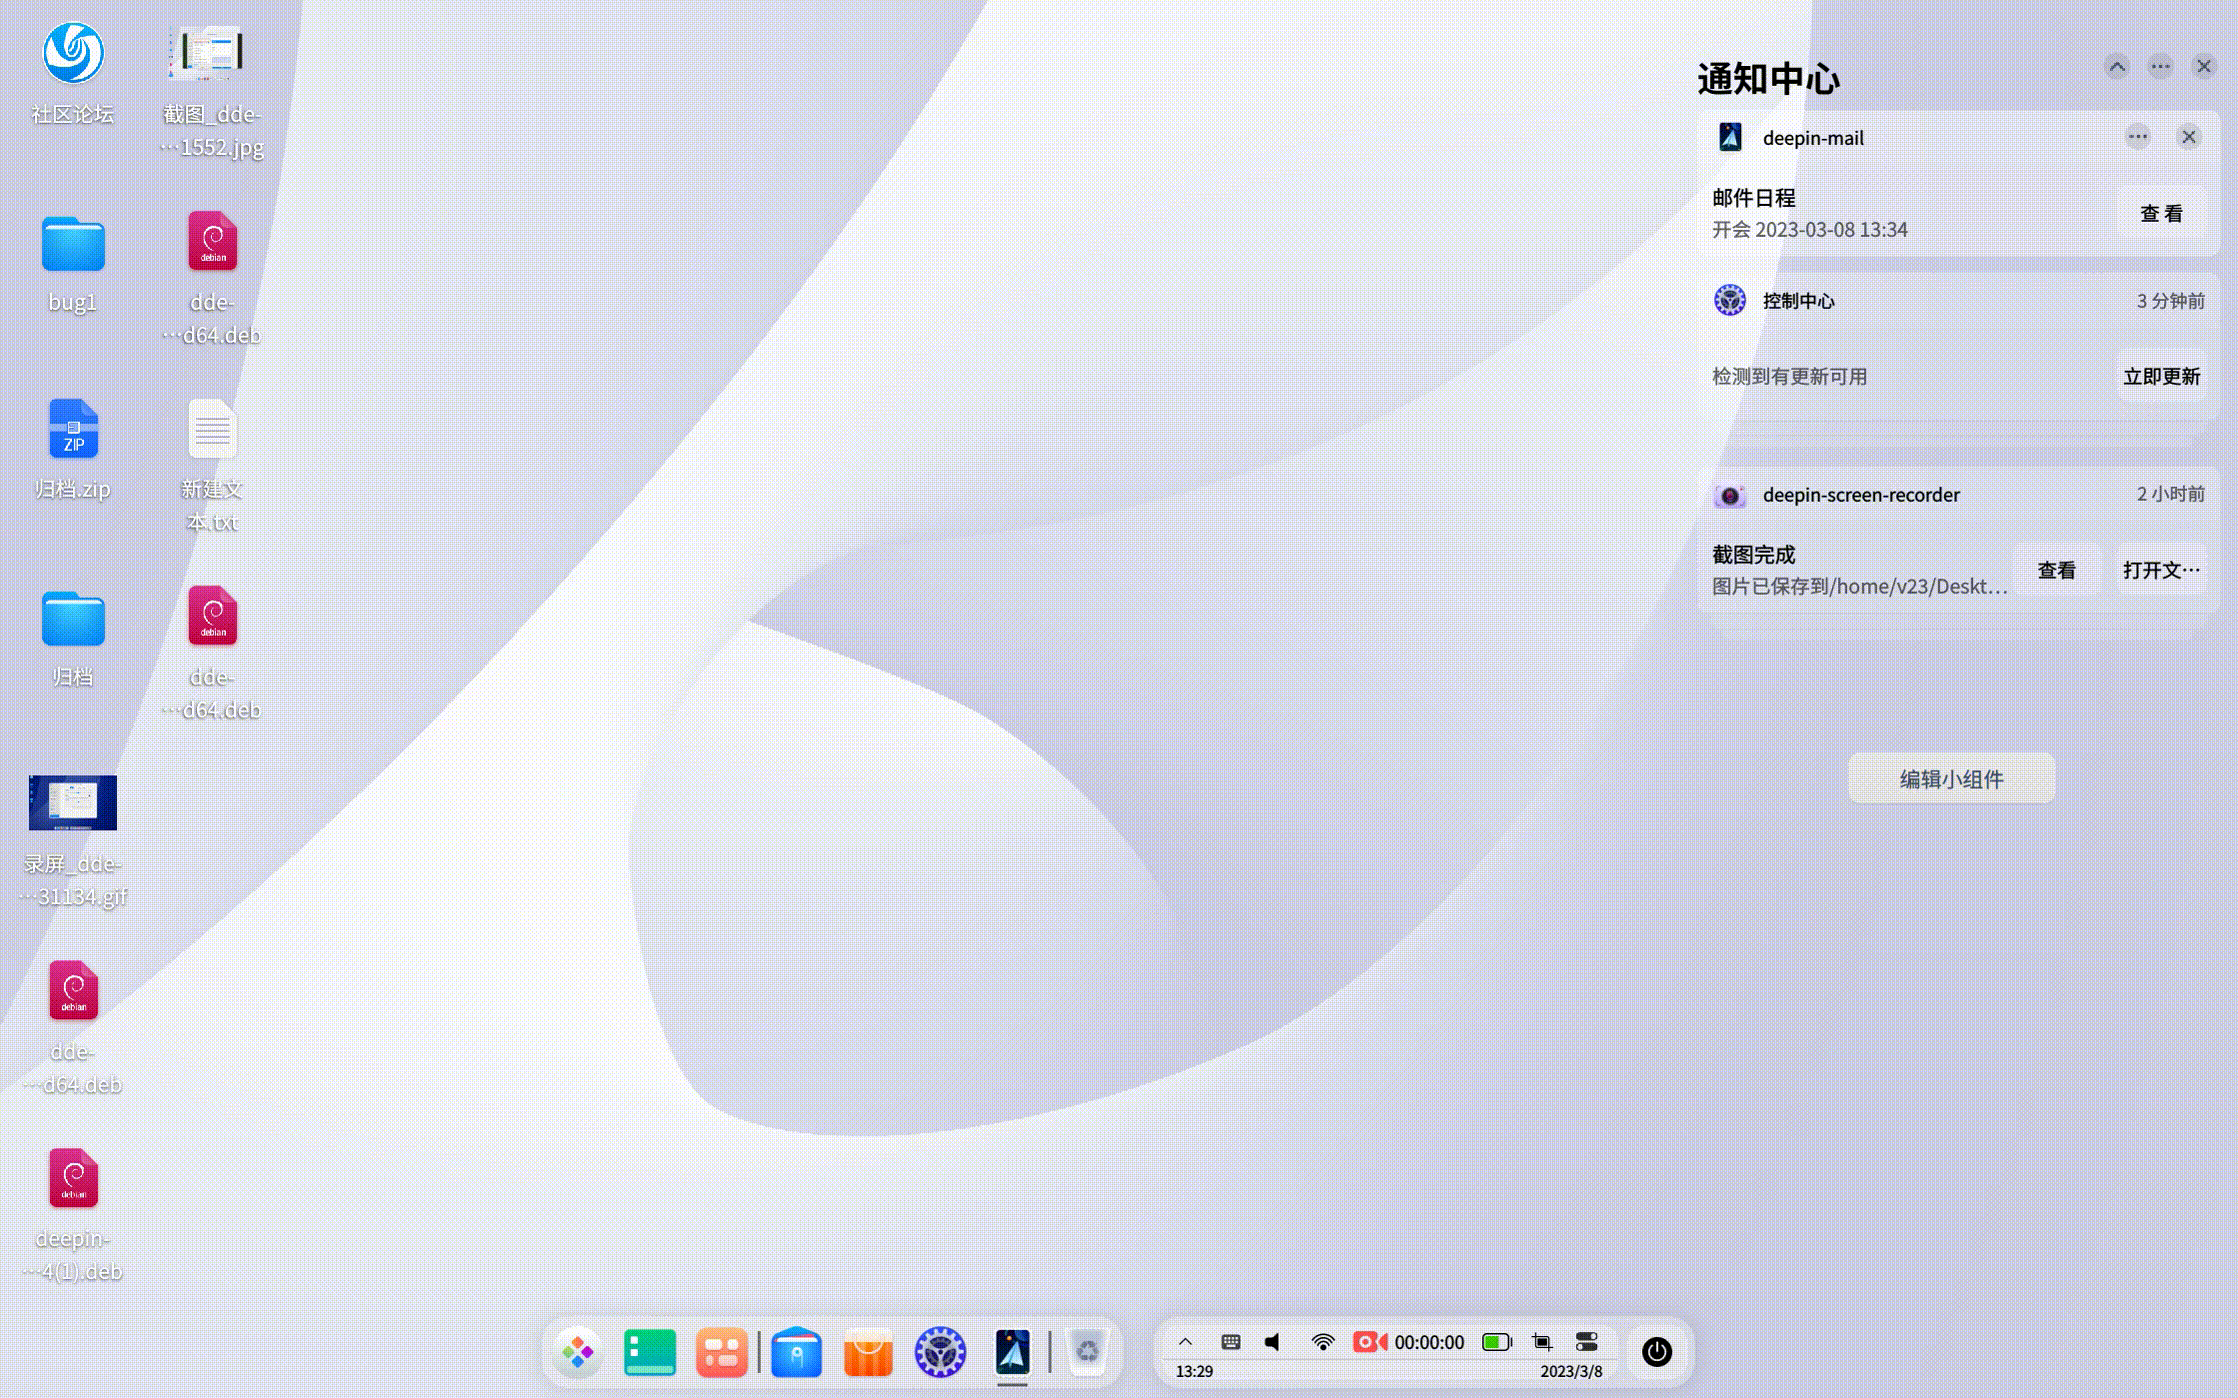Image resolution: width=2238 pixels, height=1398 pixels.
Task: Select the 新建文本.txt file
Action: click(x=211, y=465)
